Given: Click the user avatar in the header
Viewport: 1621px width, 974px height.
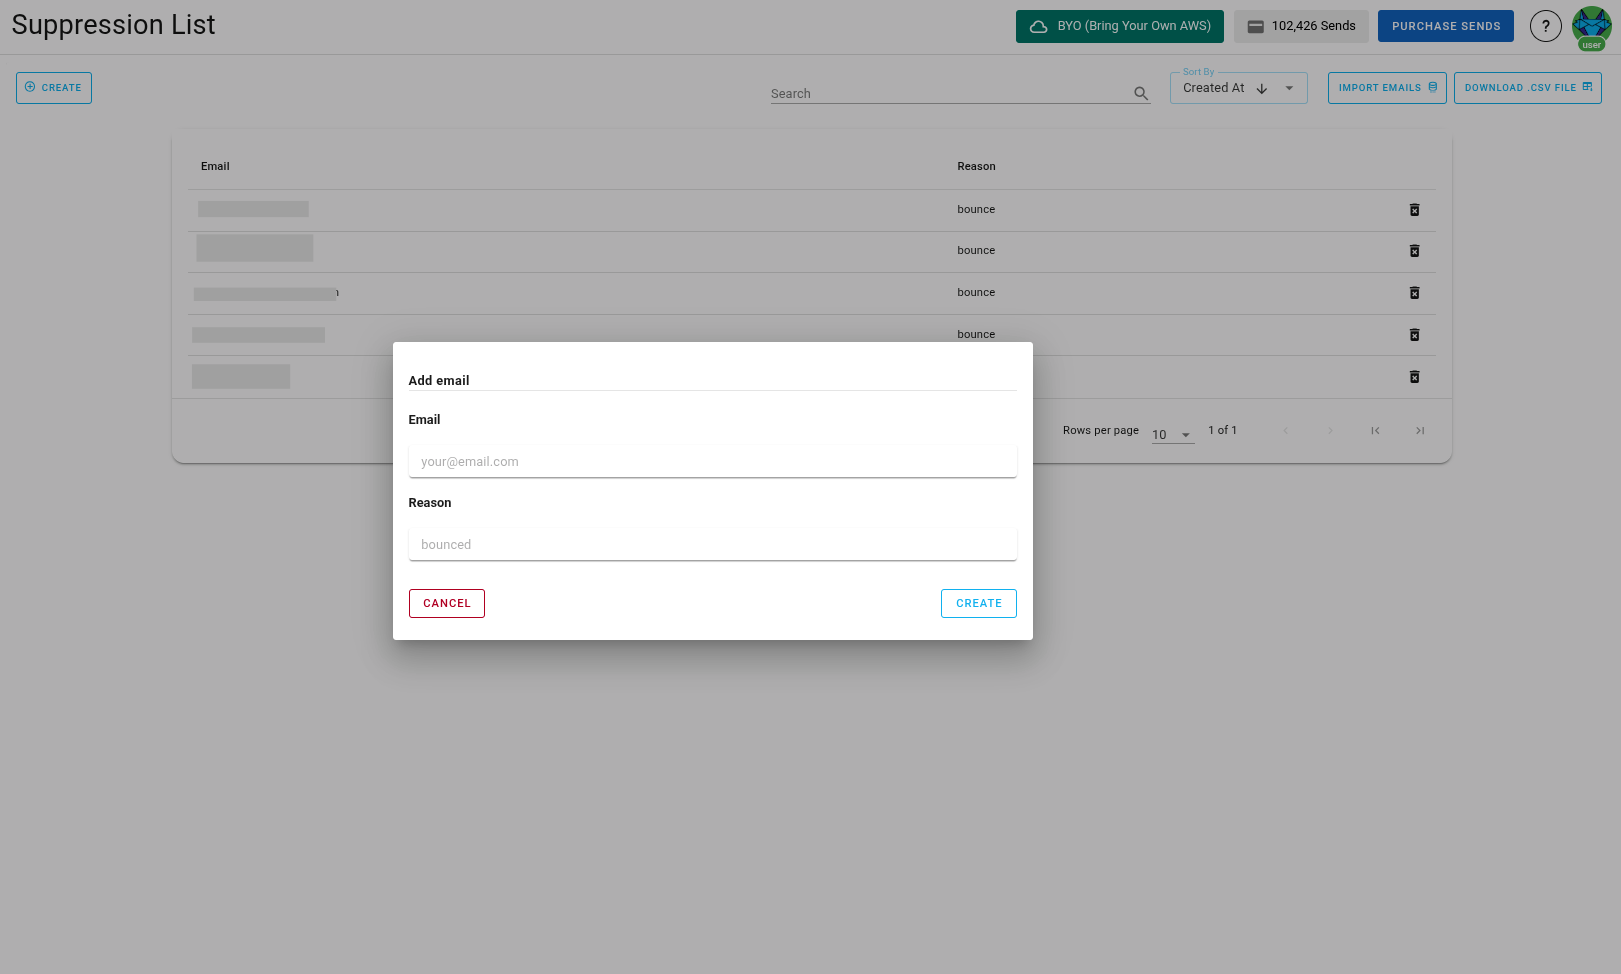Looking at the screenshot, I should coord(1591,26).
